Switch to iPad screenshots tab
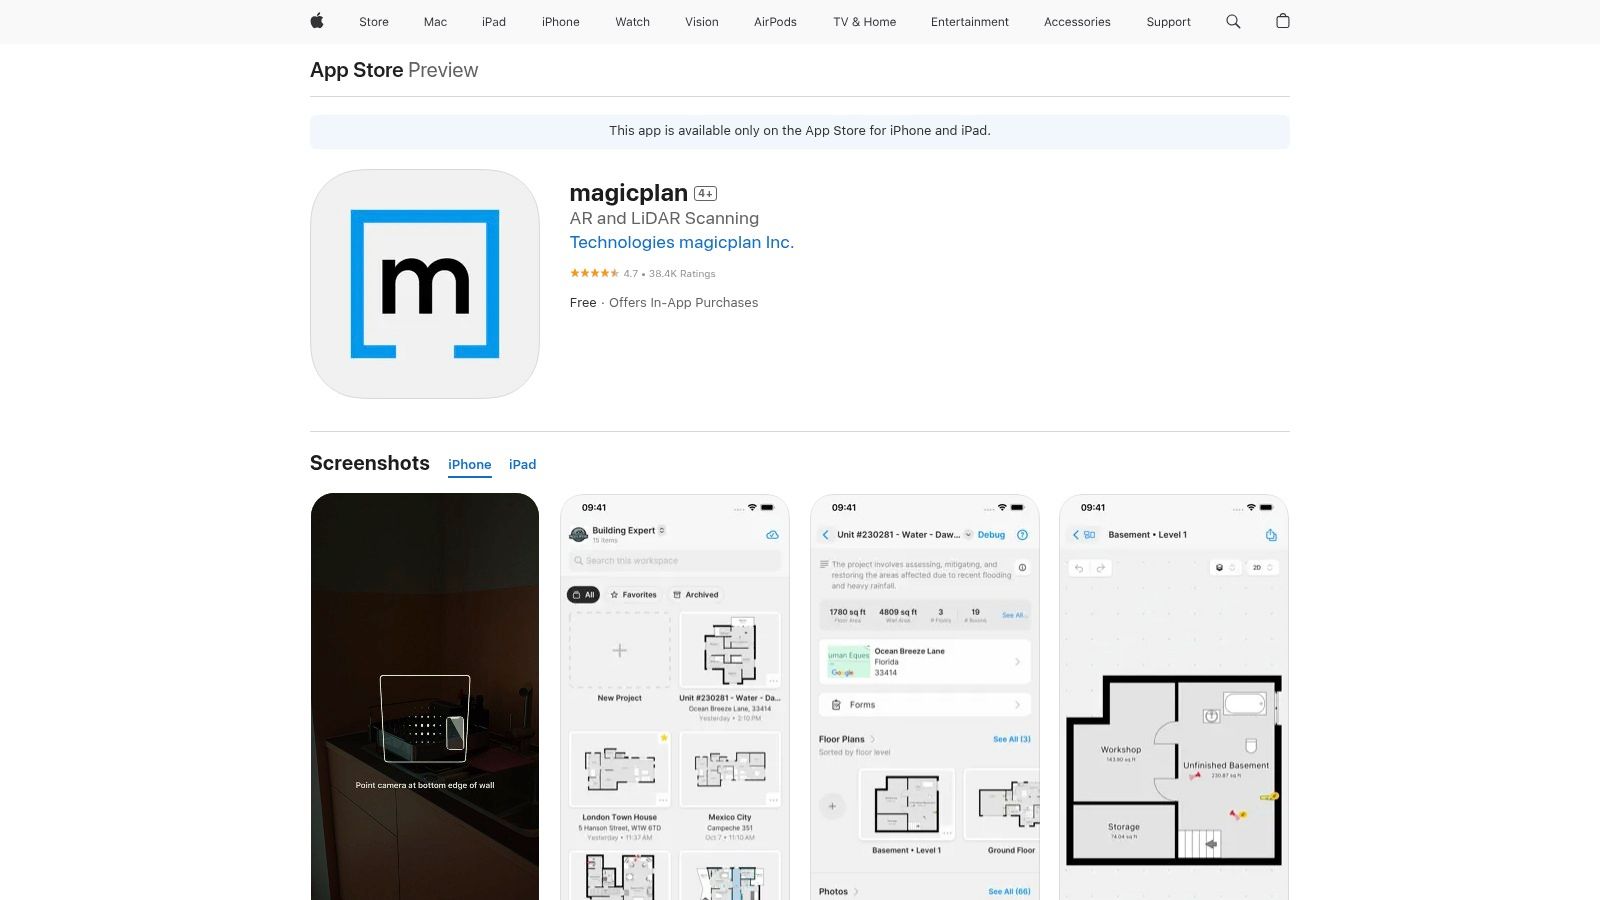Viewport: 1600px width, 900px height. coord(522,464)
